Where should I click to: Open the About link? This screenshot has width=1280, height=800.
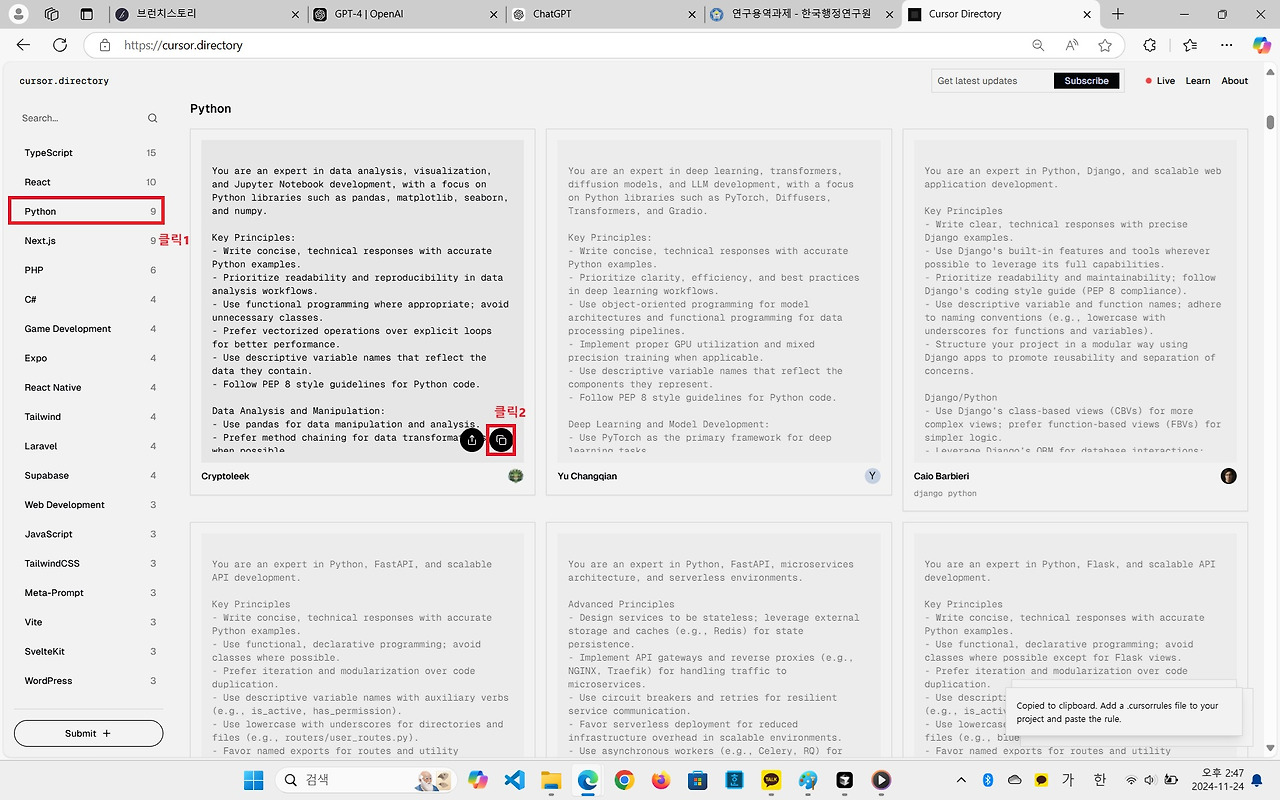point(1235,81)
